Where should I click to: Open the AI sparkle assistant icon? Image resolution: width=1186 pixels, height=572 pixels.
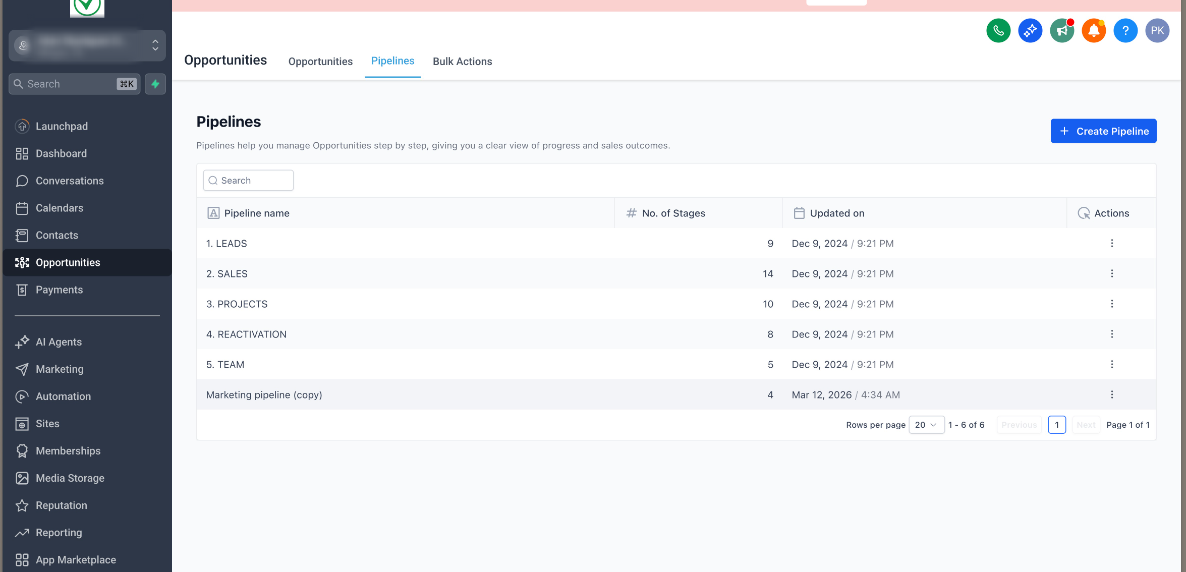[1030, 31]
